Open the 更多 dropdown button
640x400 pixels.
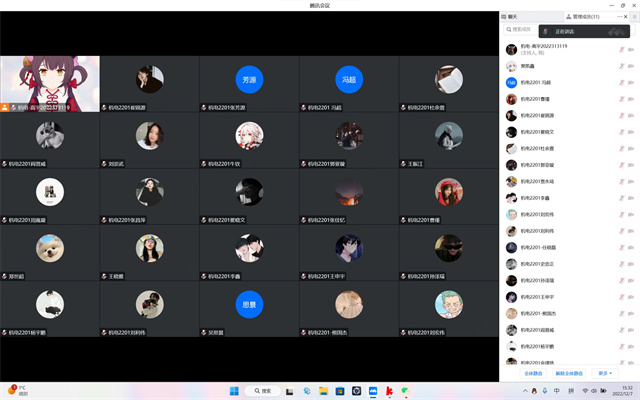pos(605,372)
